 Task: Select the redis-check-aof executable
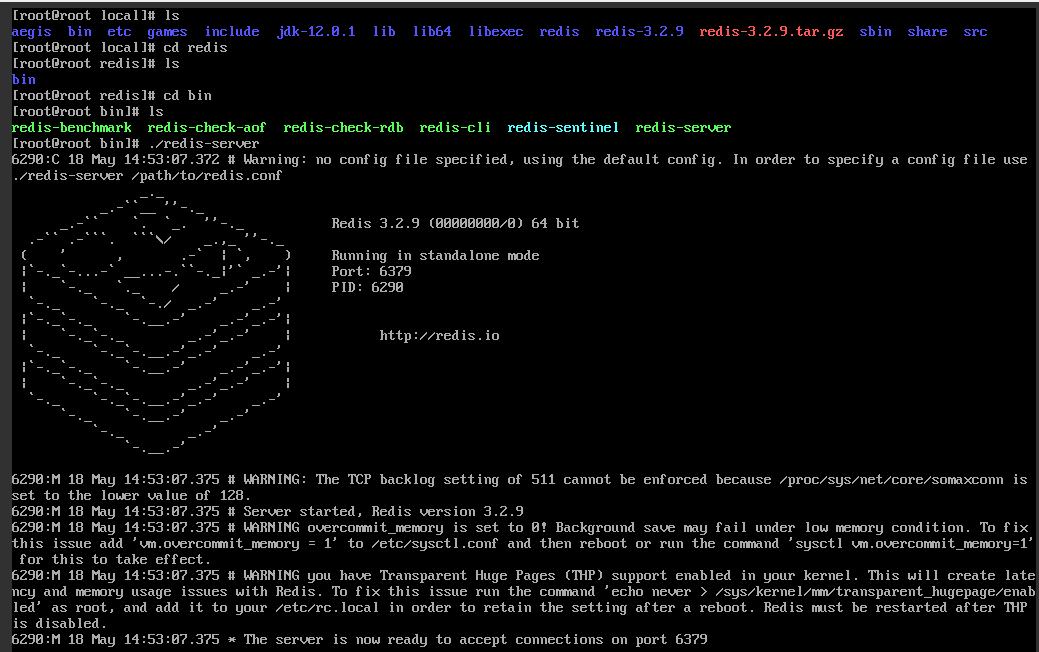coord(207,127)
